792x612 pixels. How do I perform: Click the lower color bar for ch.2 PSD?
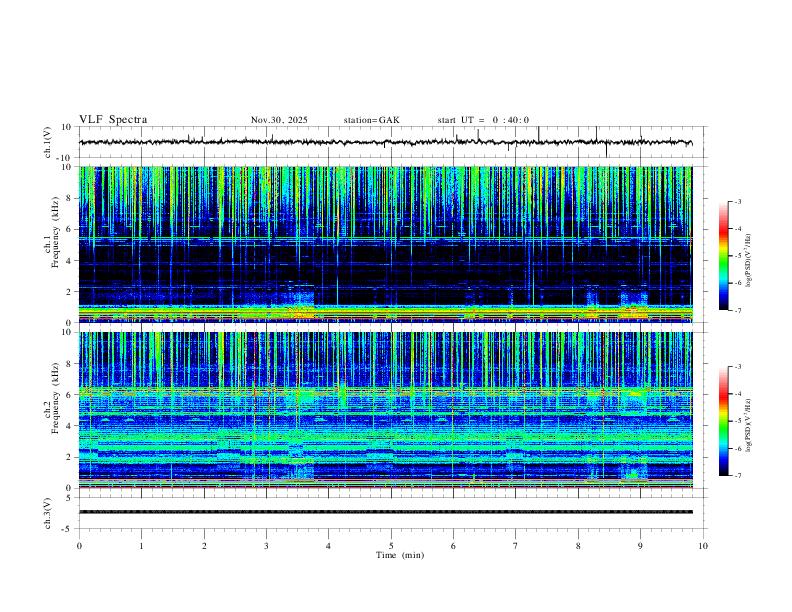pyautogui.click(x=724, y=421)
